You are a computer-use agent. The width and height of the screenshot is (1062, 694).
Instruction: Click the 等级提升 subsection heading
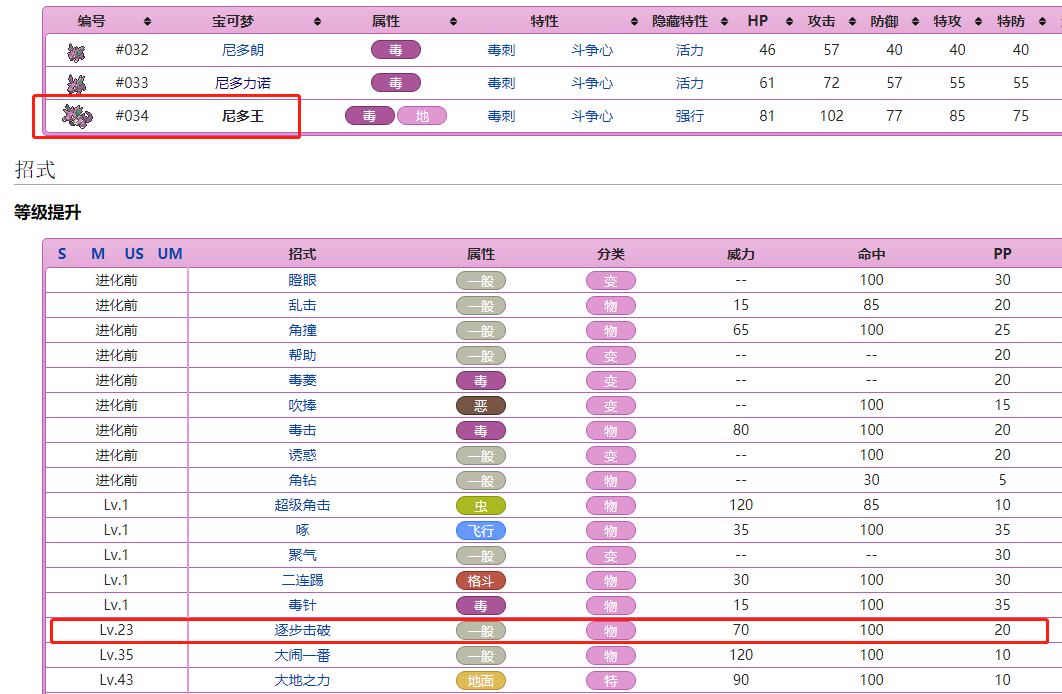tap(47, 213)
